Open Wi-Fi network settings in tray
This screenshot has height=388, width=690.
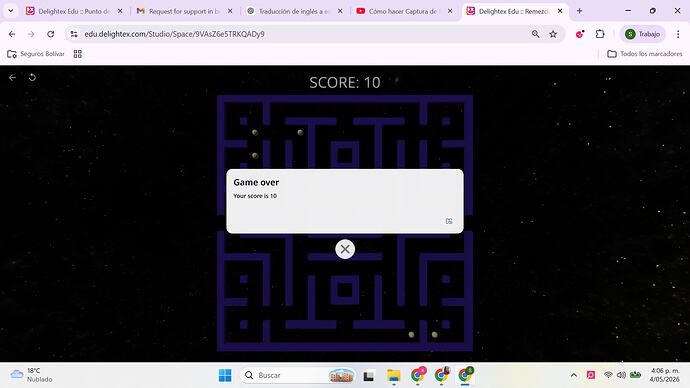[x=608, y=375]
